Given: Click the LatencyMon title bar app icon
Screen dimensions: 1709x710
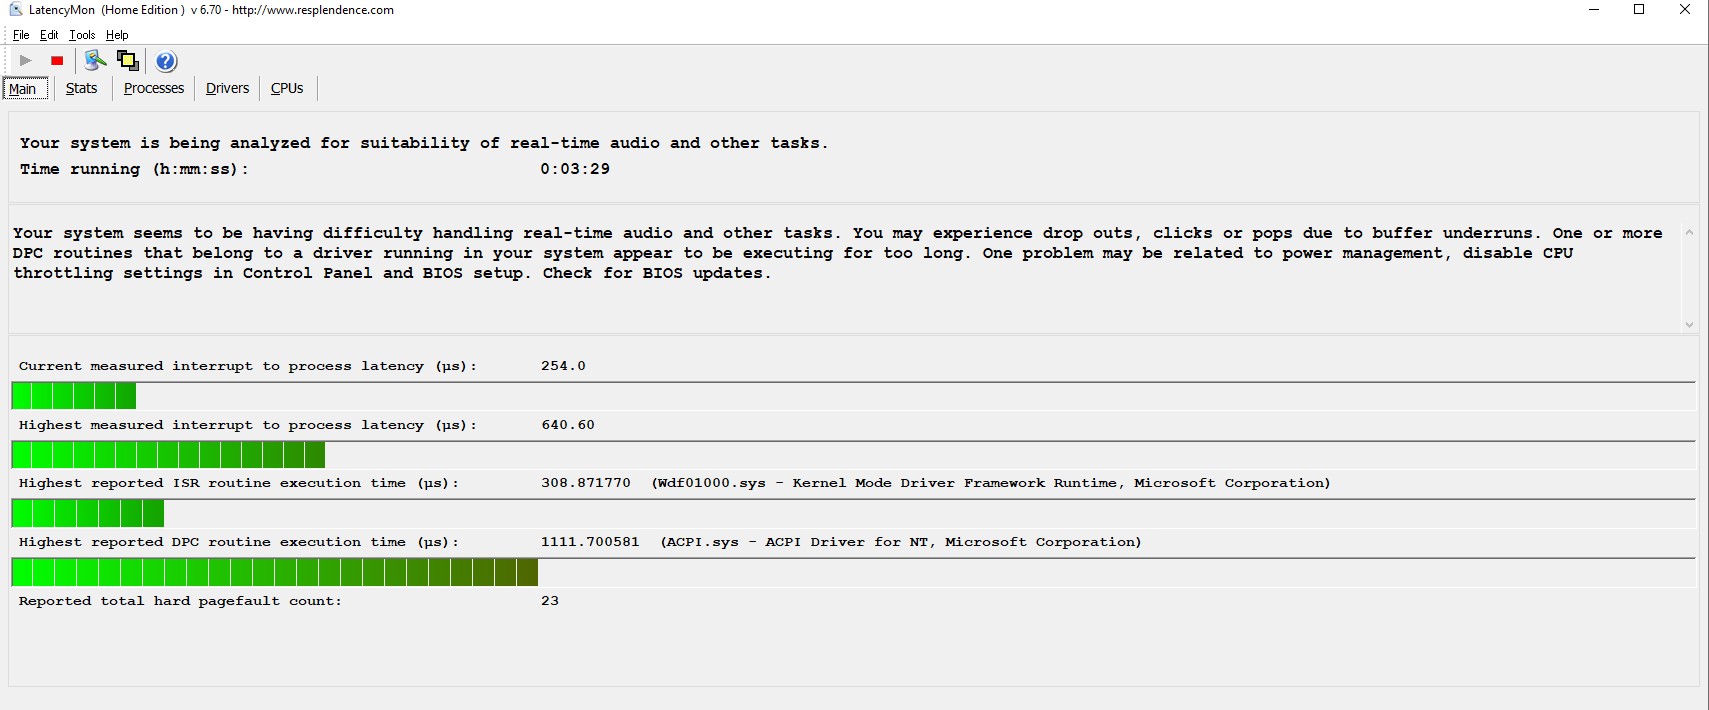Looking at the screenshot, I should pos(15,10).
